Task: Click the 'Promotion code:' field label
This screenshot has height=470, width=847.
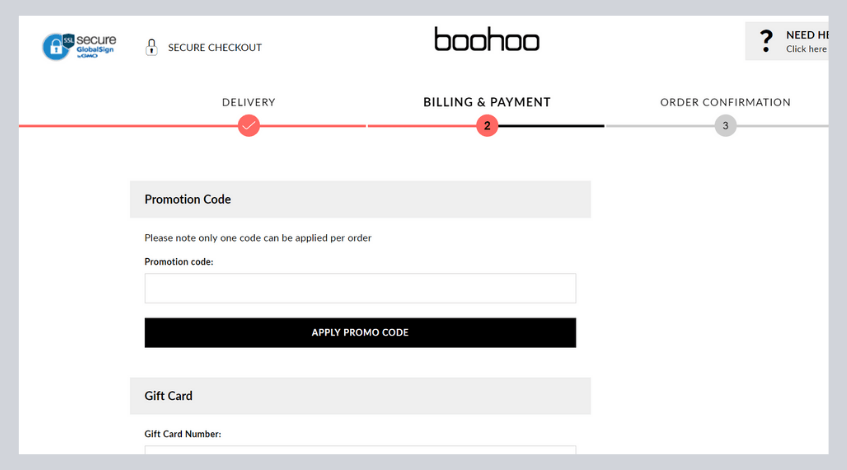Action: pos(179,262)
